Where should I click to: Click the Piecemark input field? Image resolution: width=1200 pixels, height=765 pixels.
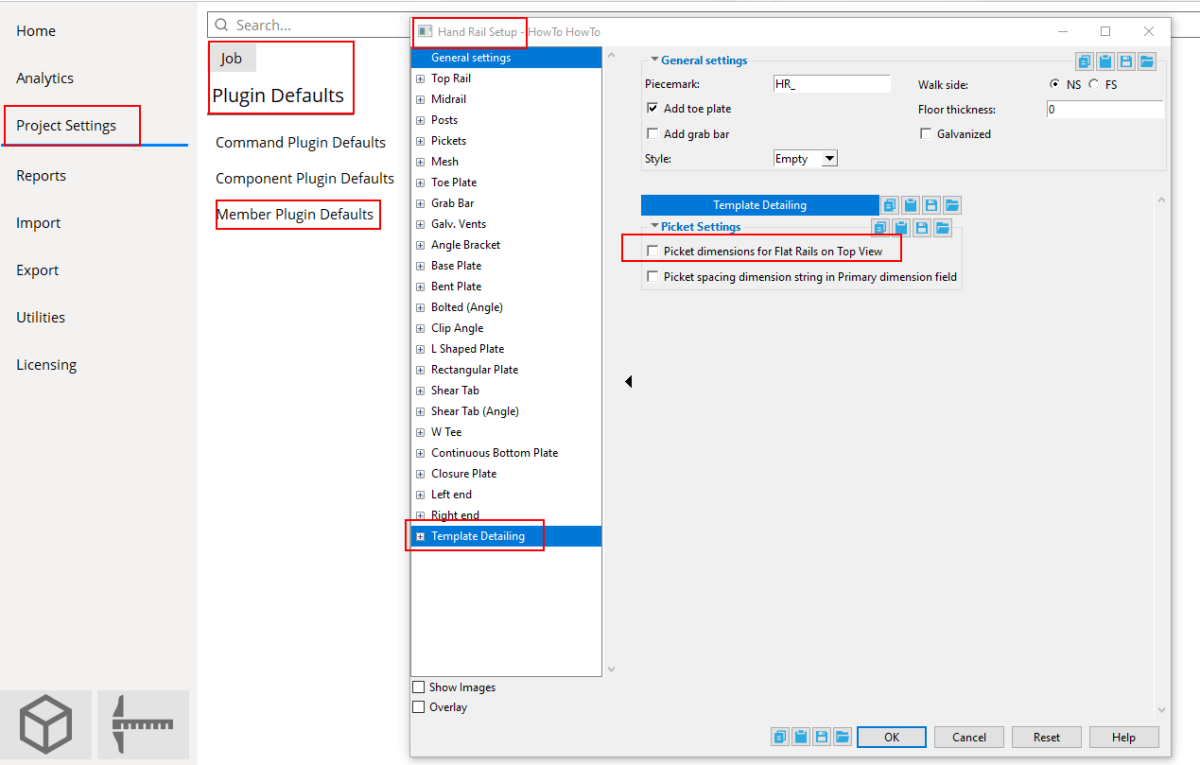[832, 84]
